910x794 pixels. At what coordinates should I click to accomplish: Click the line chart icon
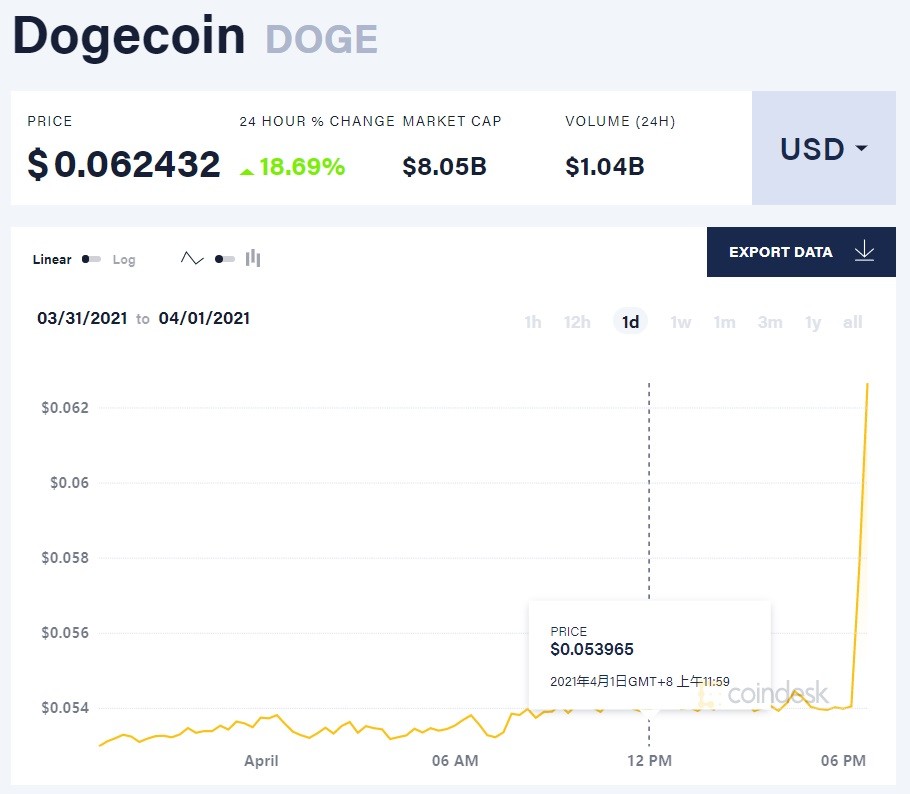[x=192, y=258]
